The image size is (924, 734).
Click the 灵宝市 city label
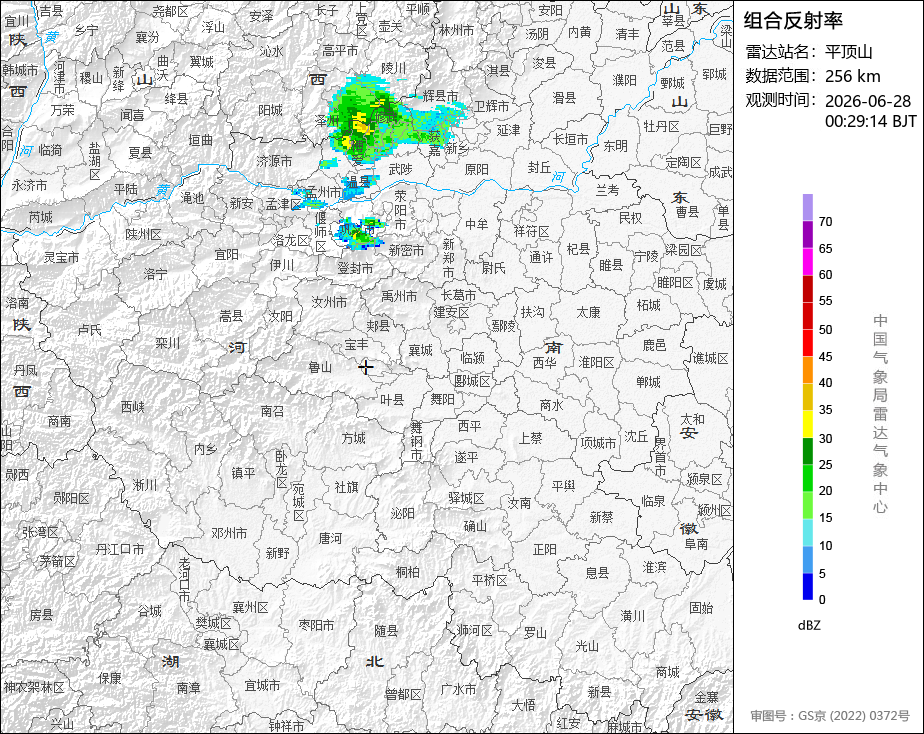(61, 257)
